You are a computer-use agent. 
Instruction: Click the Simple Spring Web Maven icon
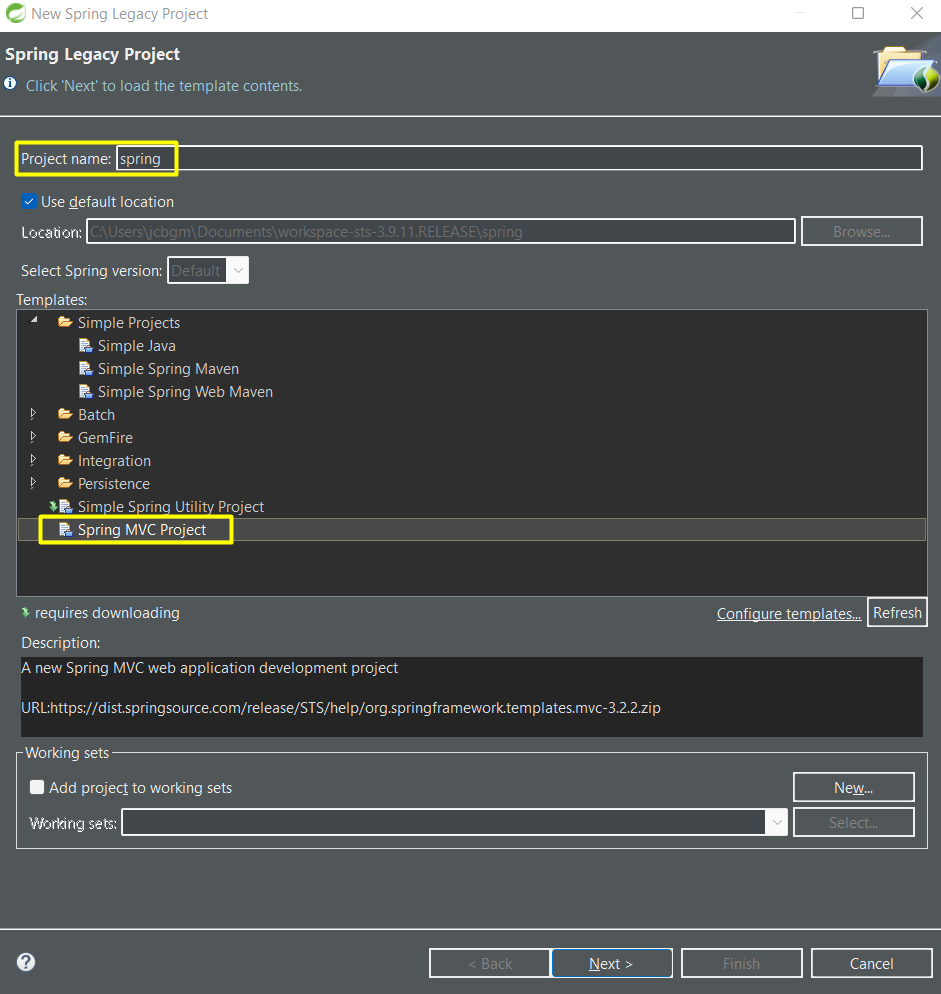(x=86, y=392)
